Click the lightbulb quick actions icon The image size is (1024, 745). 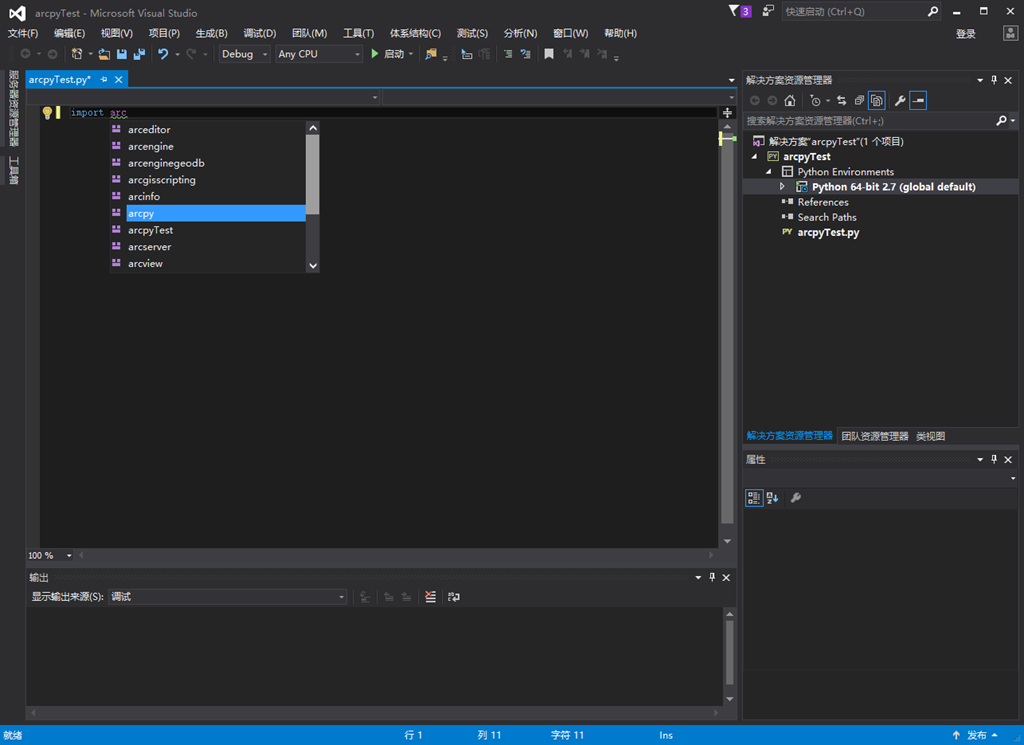pos(47,113)
